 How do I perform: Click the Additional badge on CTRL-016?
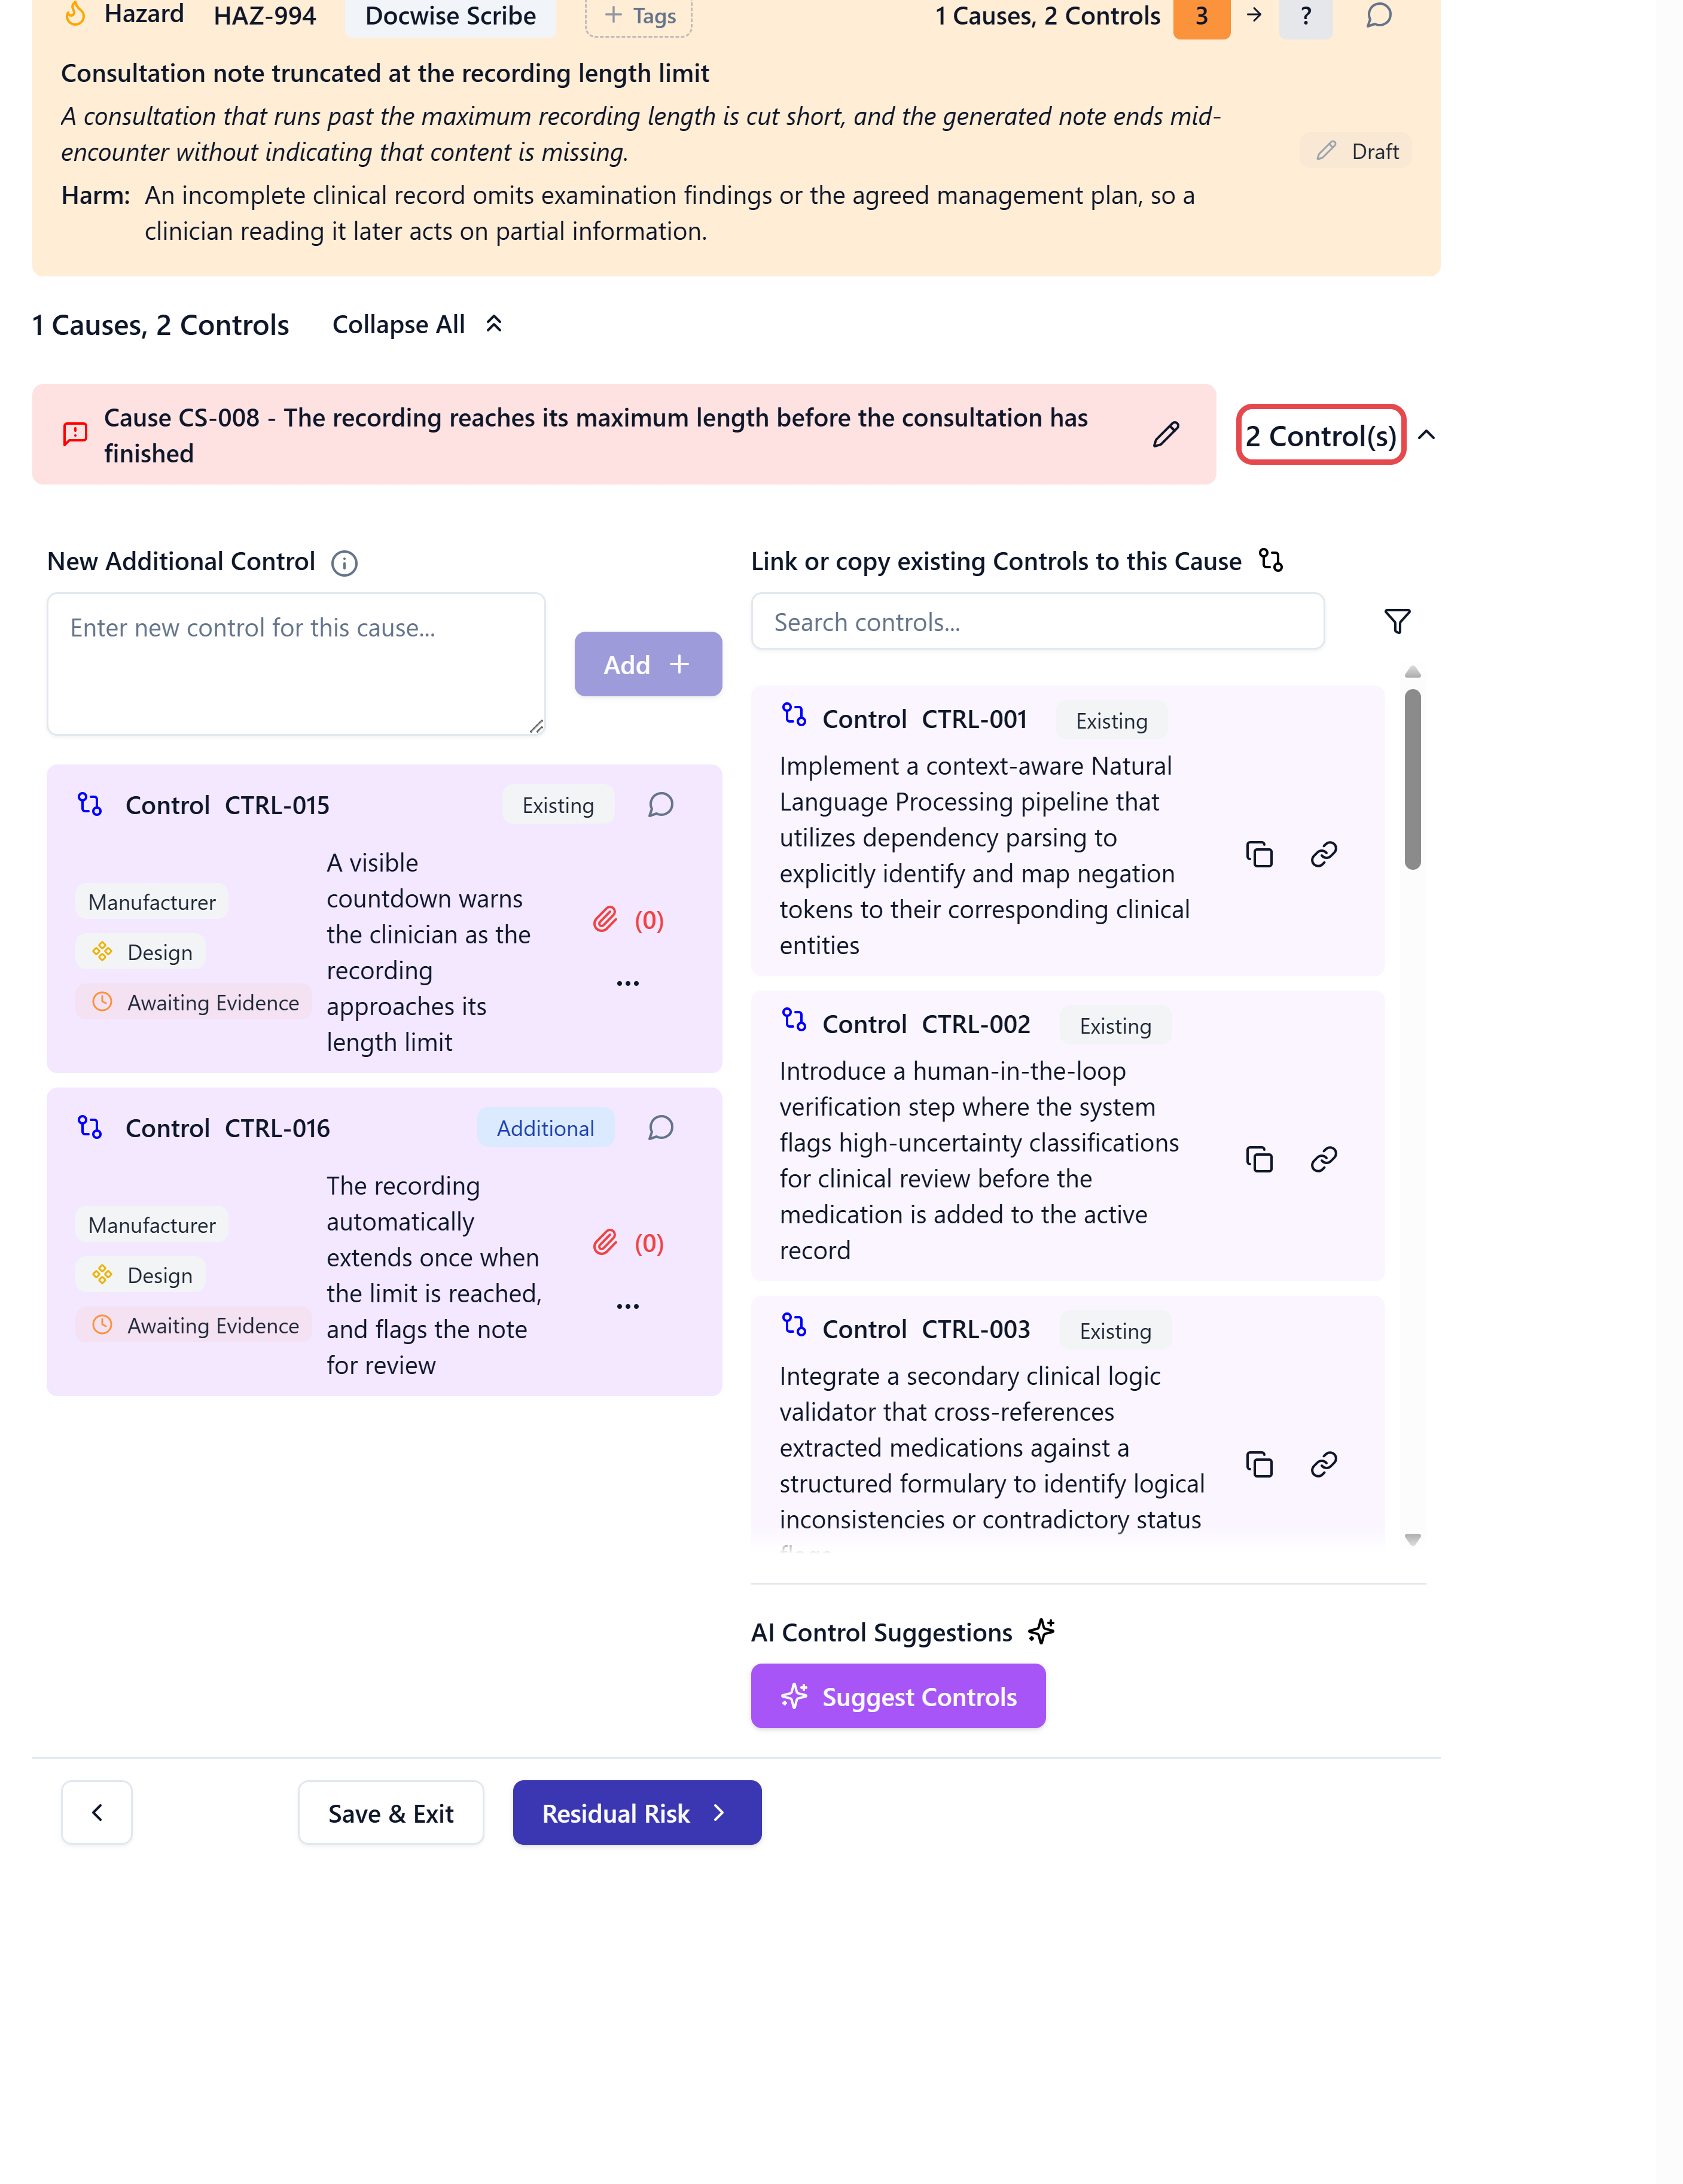coord(546,1128)
